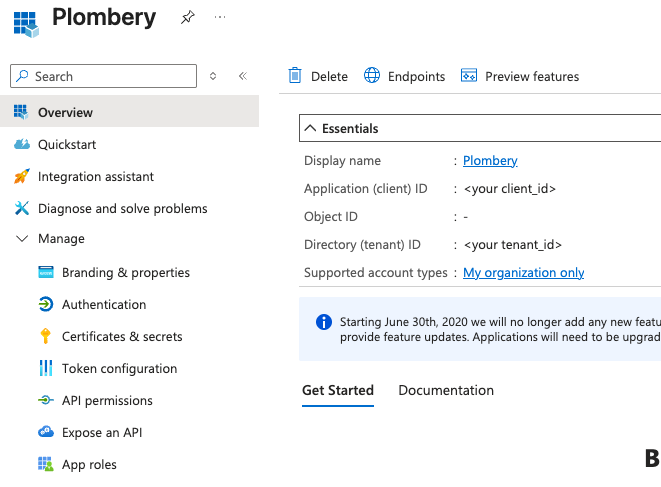
Task: Pin the Plombery page with pin icon
Action: click(188, 17)
